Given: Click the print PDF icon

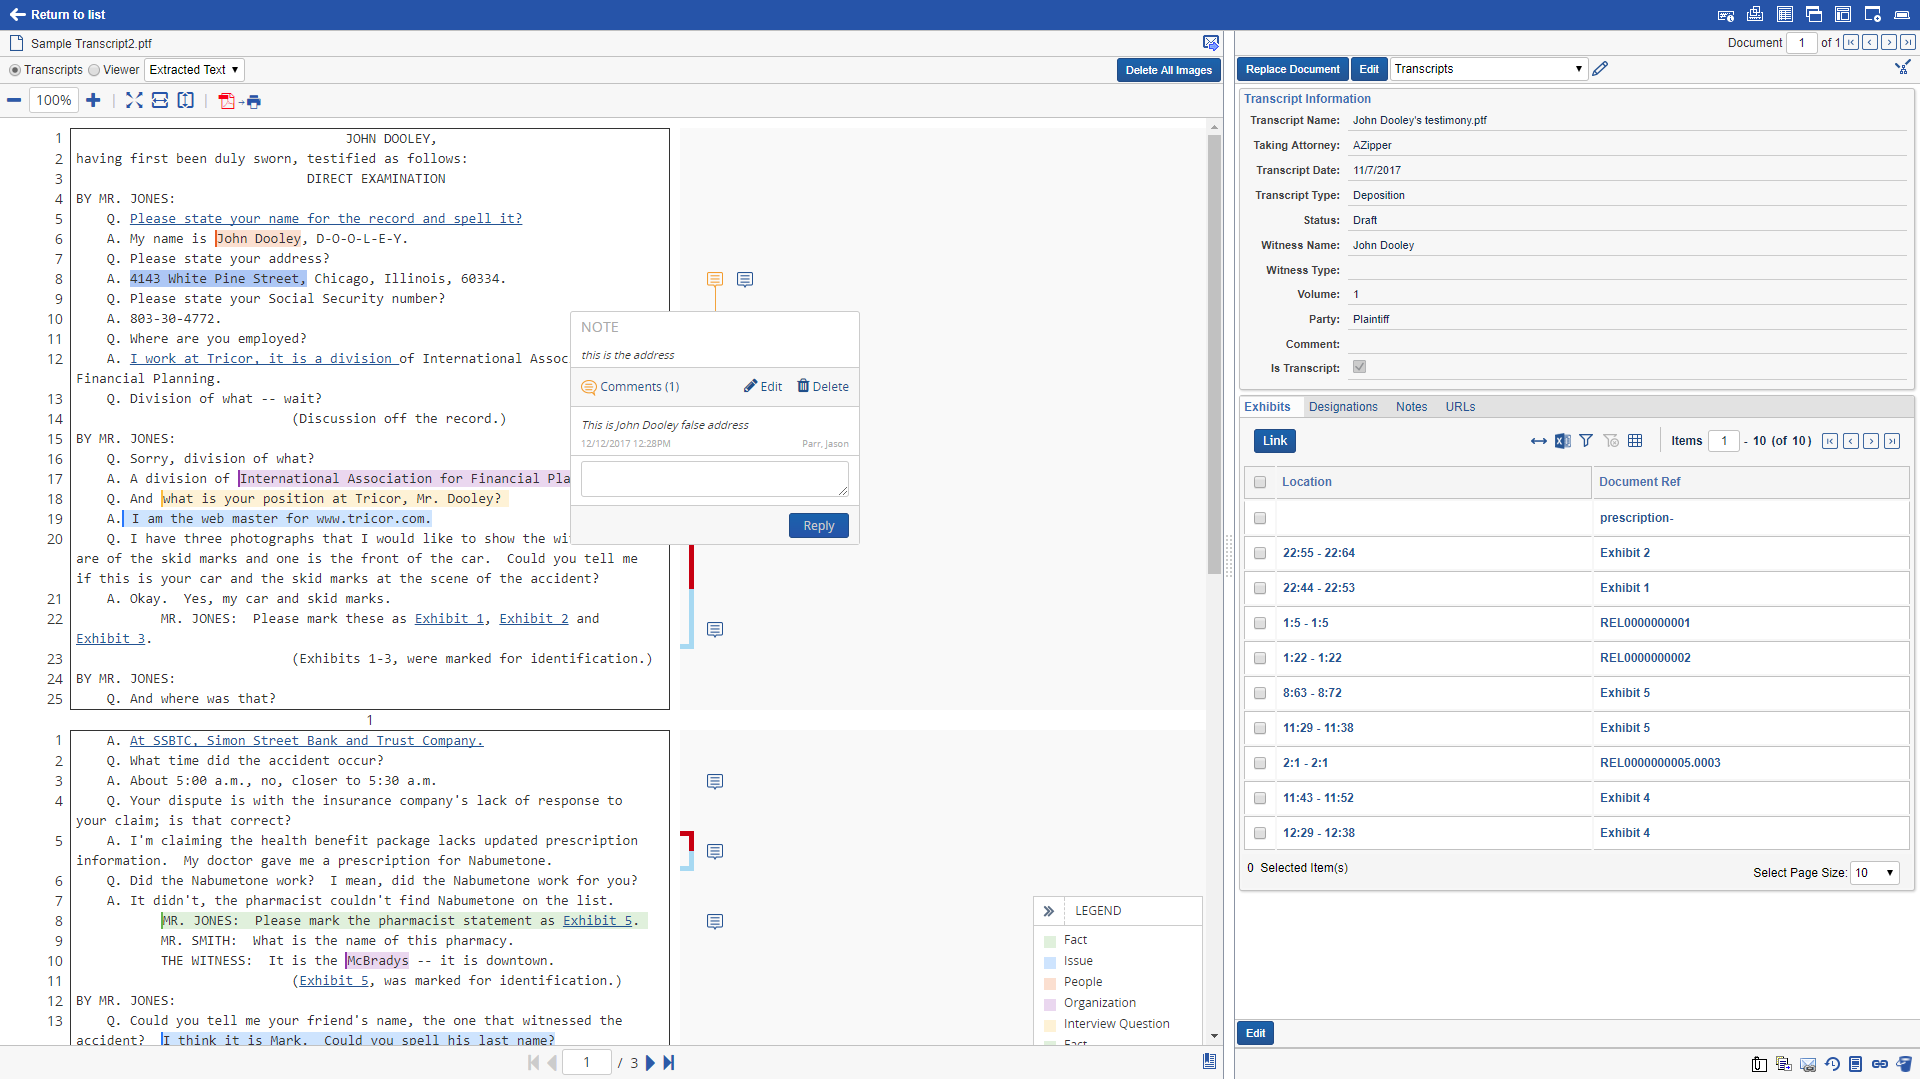Looking at the screenshot, I should 240,101.
